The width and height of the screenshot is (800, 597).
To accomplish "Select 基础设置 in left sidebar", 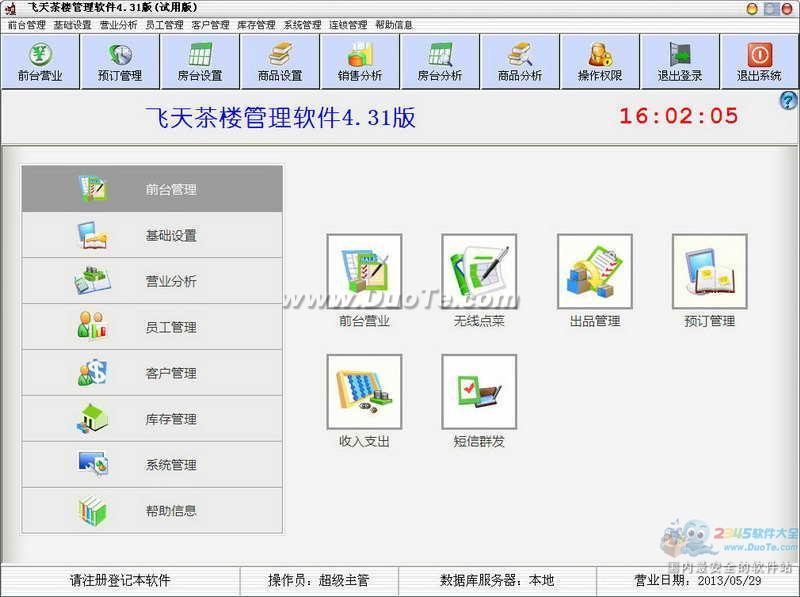I will point(152,235).
